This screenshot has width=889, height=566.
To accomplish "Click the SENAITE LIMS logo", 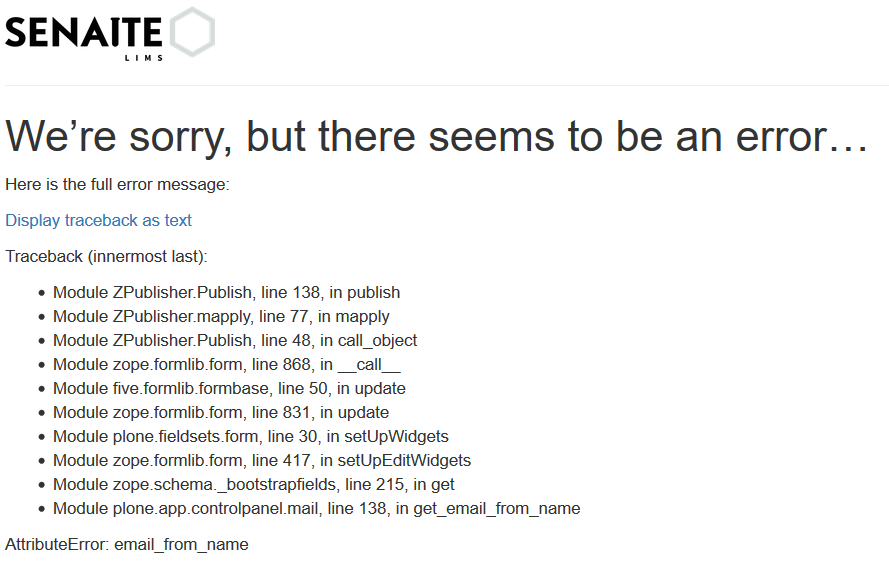I will coord(110,33).
